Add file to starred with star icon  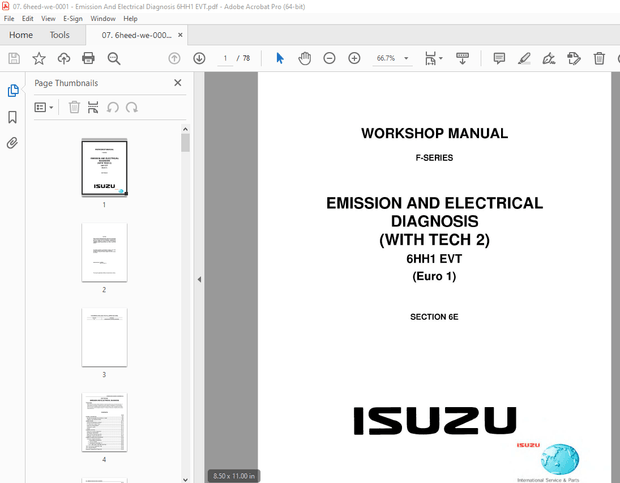39,58
